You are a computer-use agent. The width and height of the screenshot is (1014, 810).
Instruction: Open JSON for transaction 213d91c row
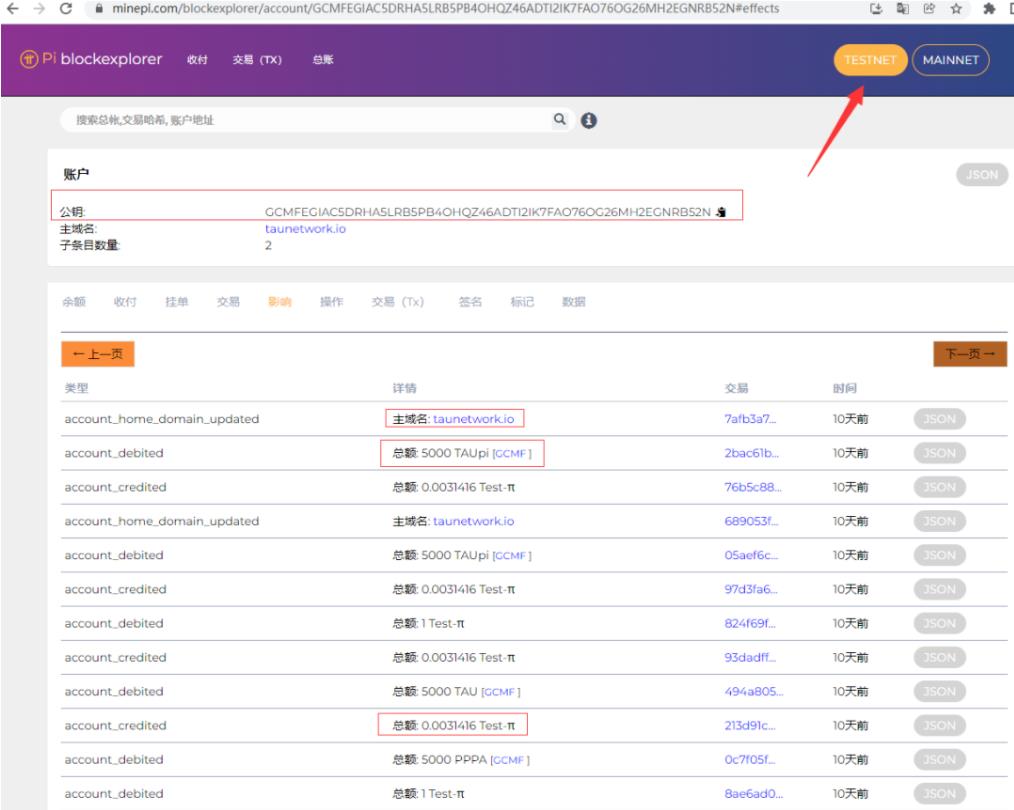click(940, 725)
